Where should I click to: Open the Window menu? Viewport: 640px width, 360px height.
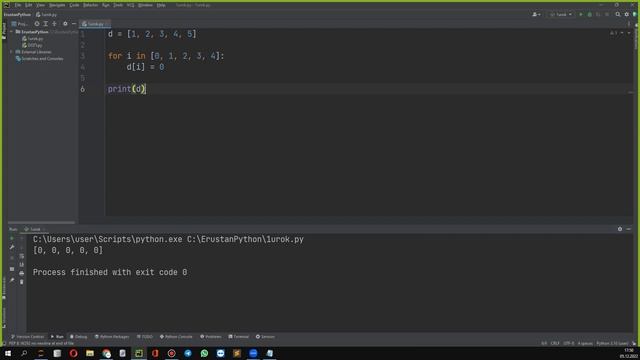pyautogui.click(x=145, y=5)
